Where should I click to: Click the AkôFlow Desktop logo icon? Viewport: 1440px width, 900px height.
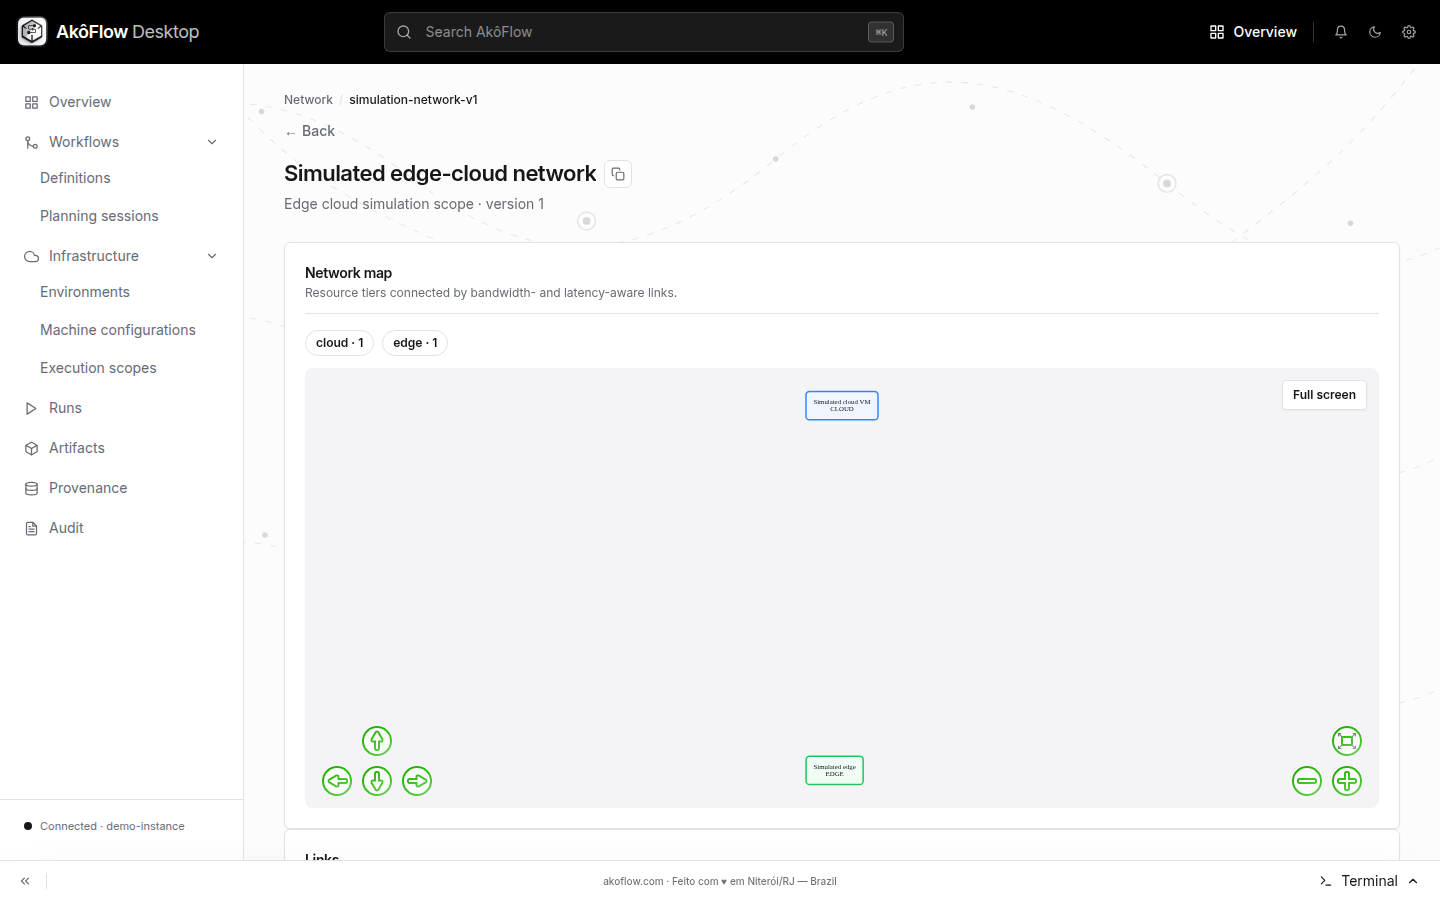32,32
